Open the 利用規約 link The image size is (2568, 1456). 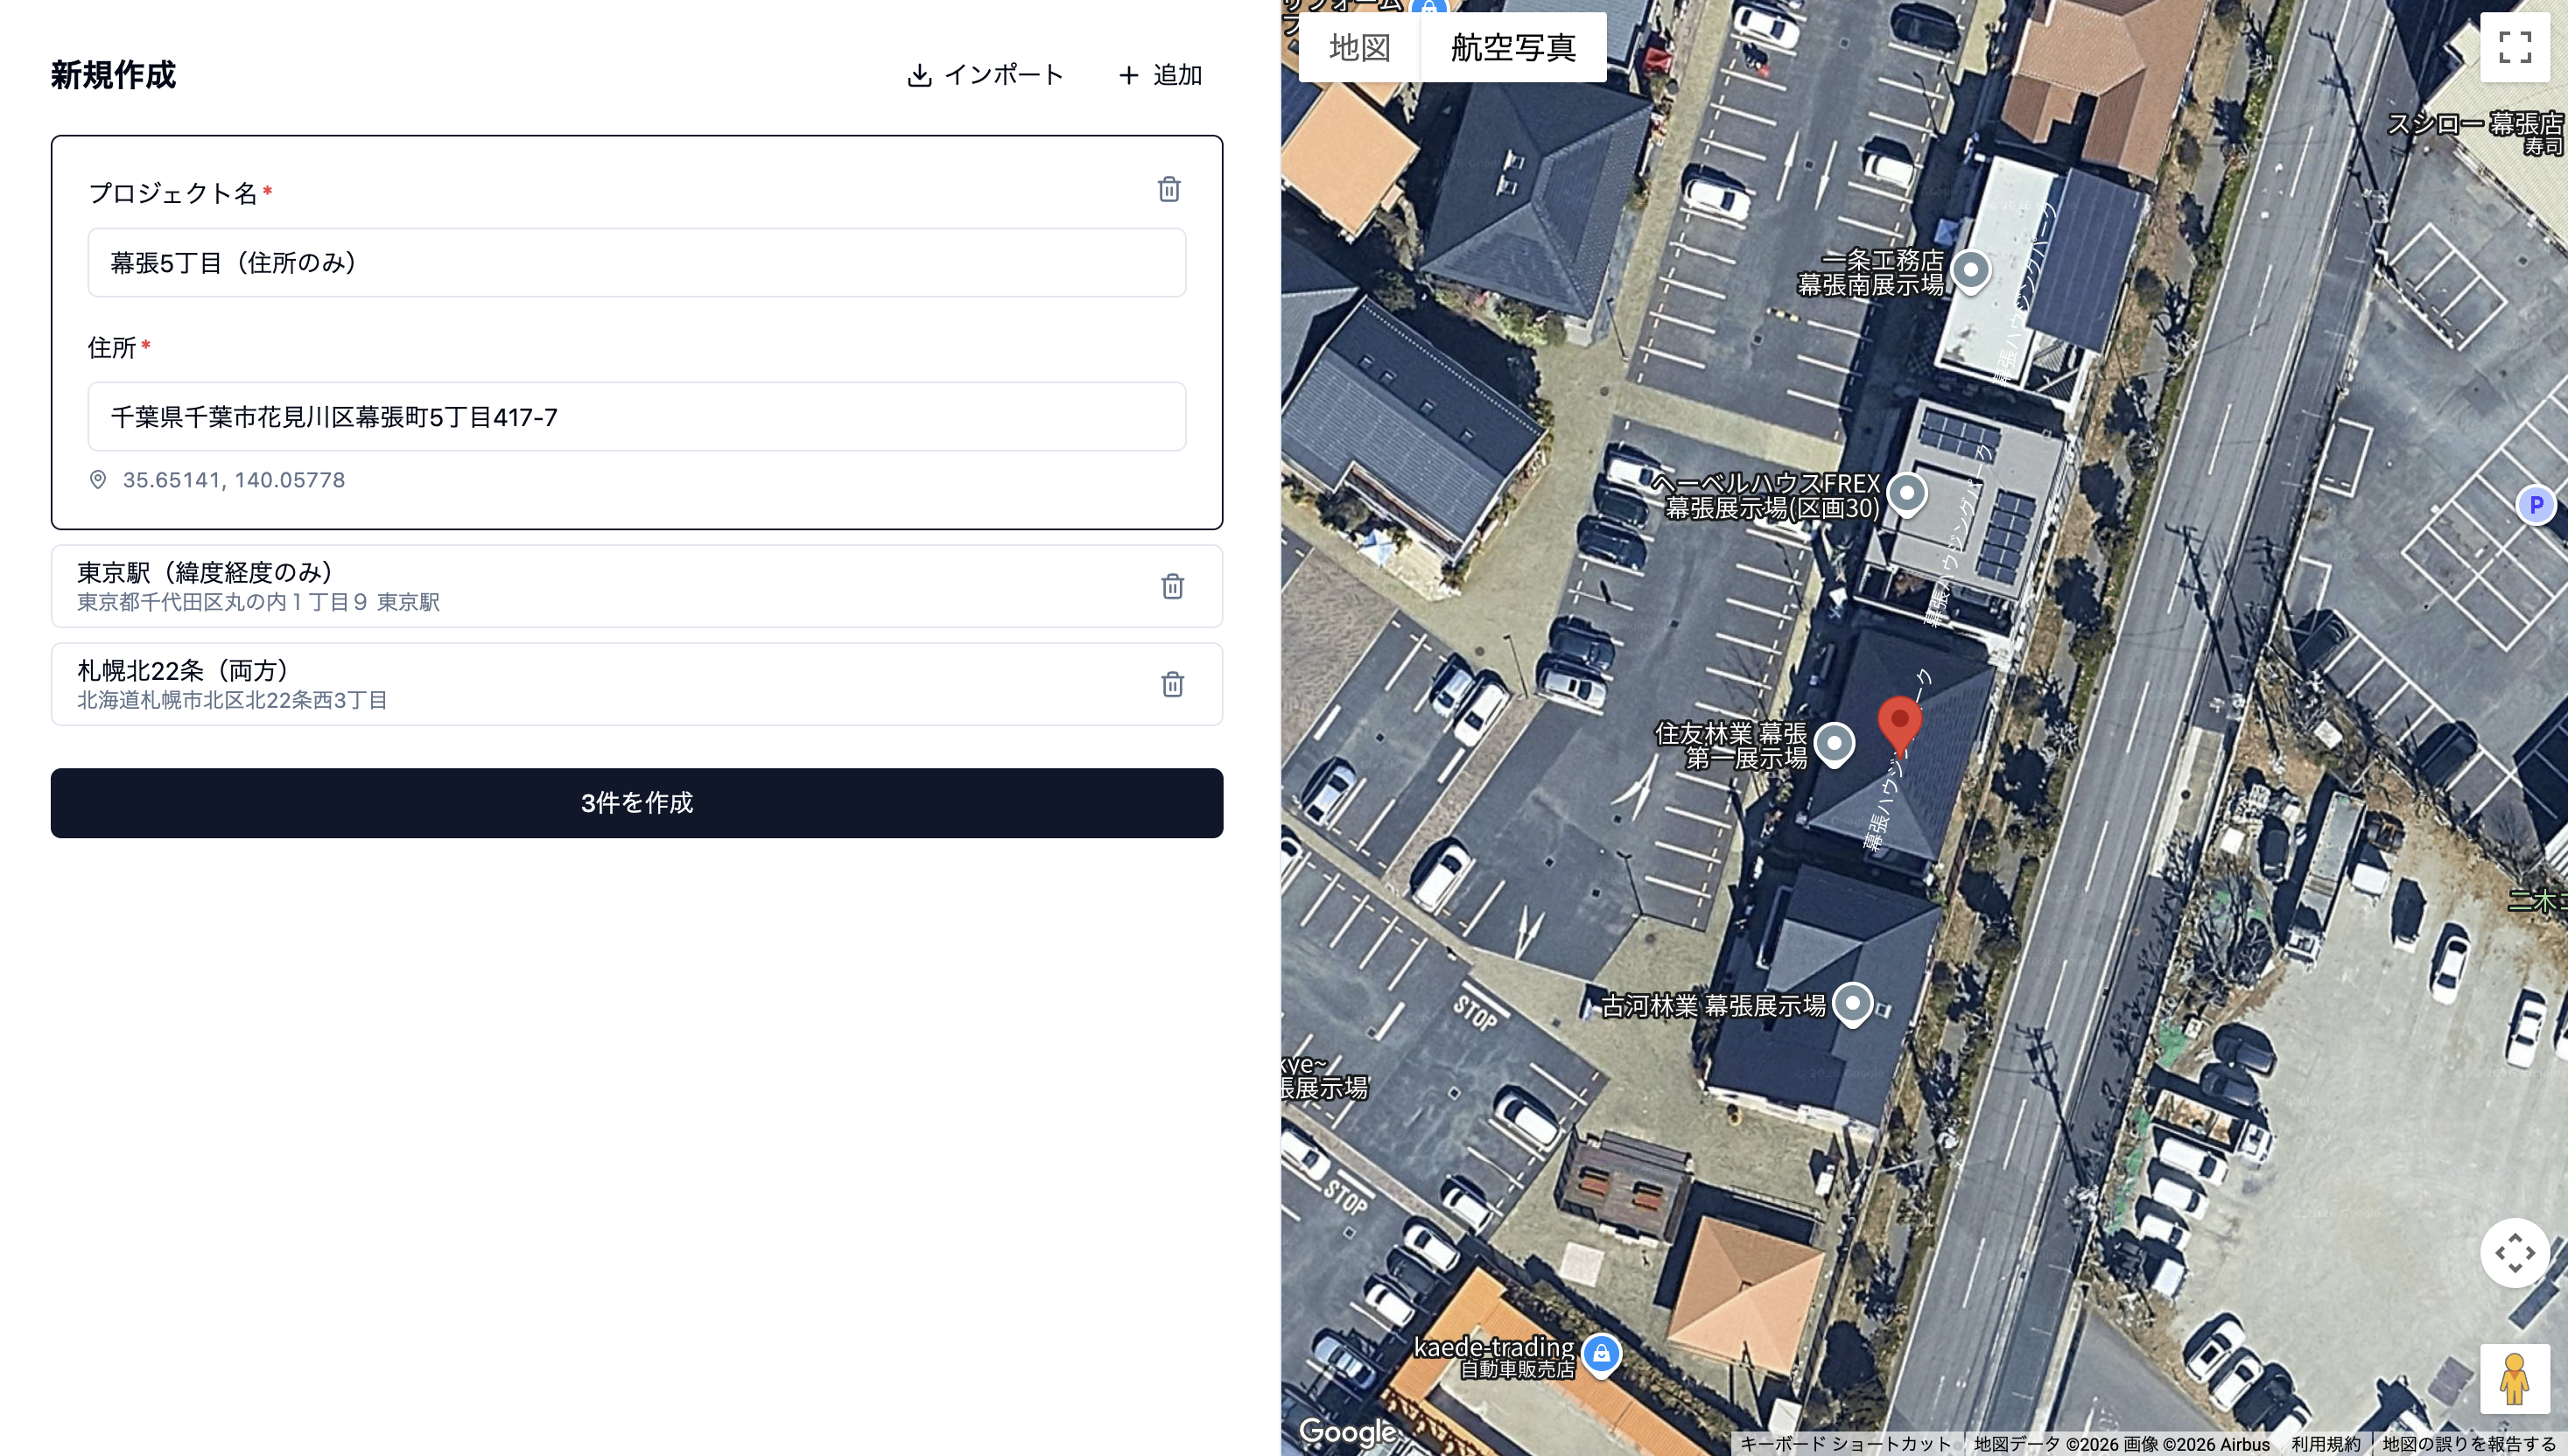(x=2325, y=1444)
